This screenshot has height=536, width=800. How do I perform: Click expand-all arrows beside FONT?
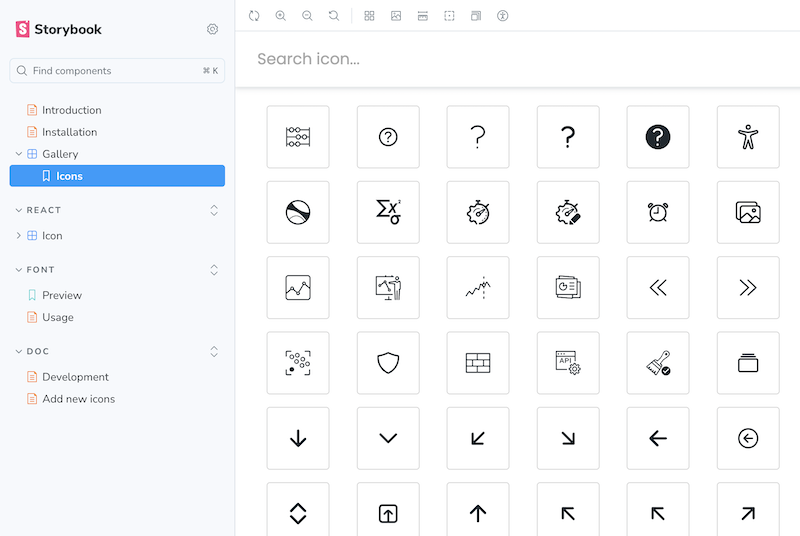[x=214, y=270]
